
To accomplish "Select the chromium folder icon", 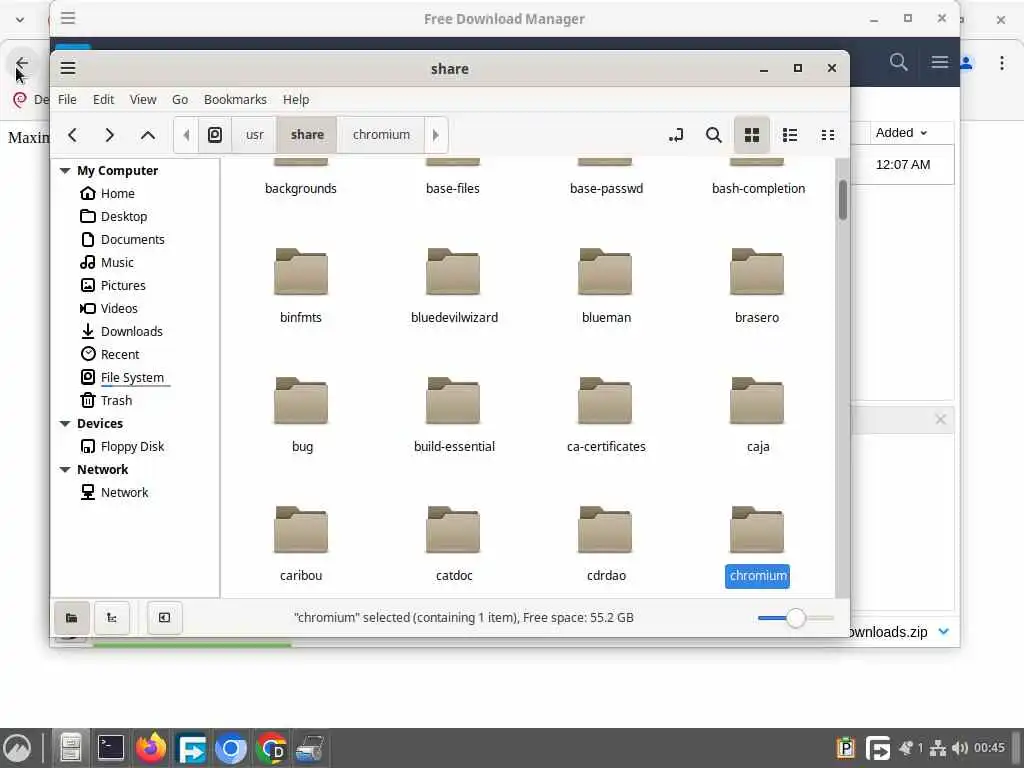I will (x=757, y=530).
